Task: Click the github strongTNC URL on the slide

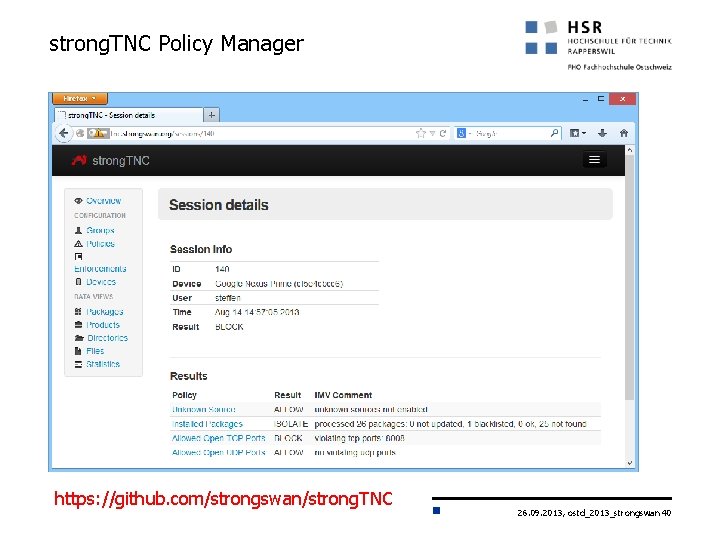Action: [x=223, y=499]
